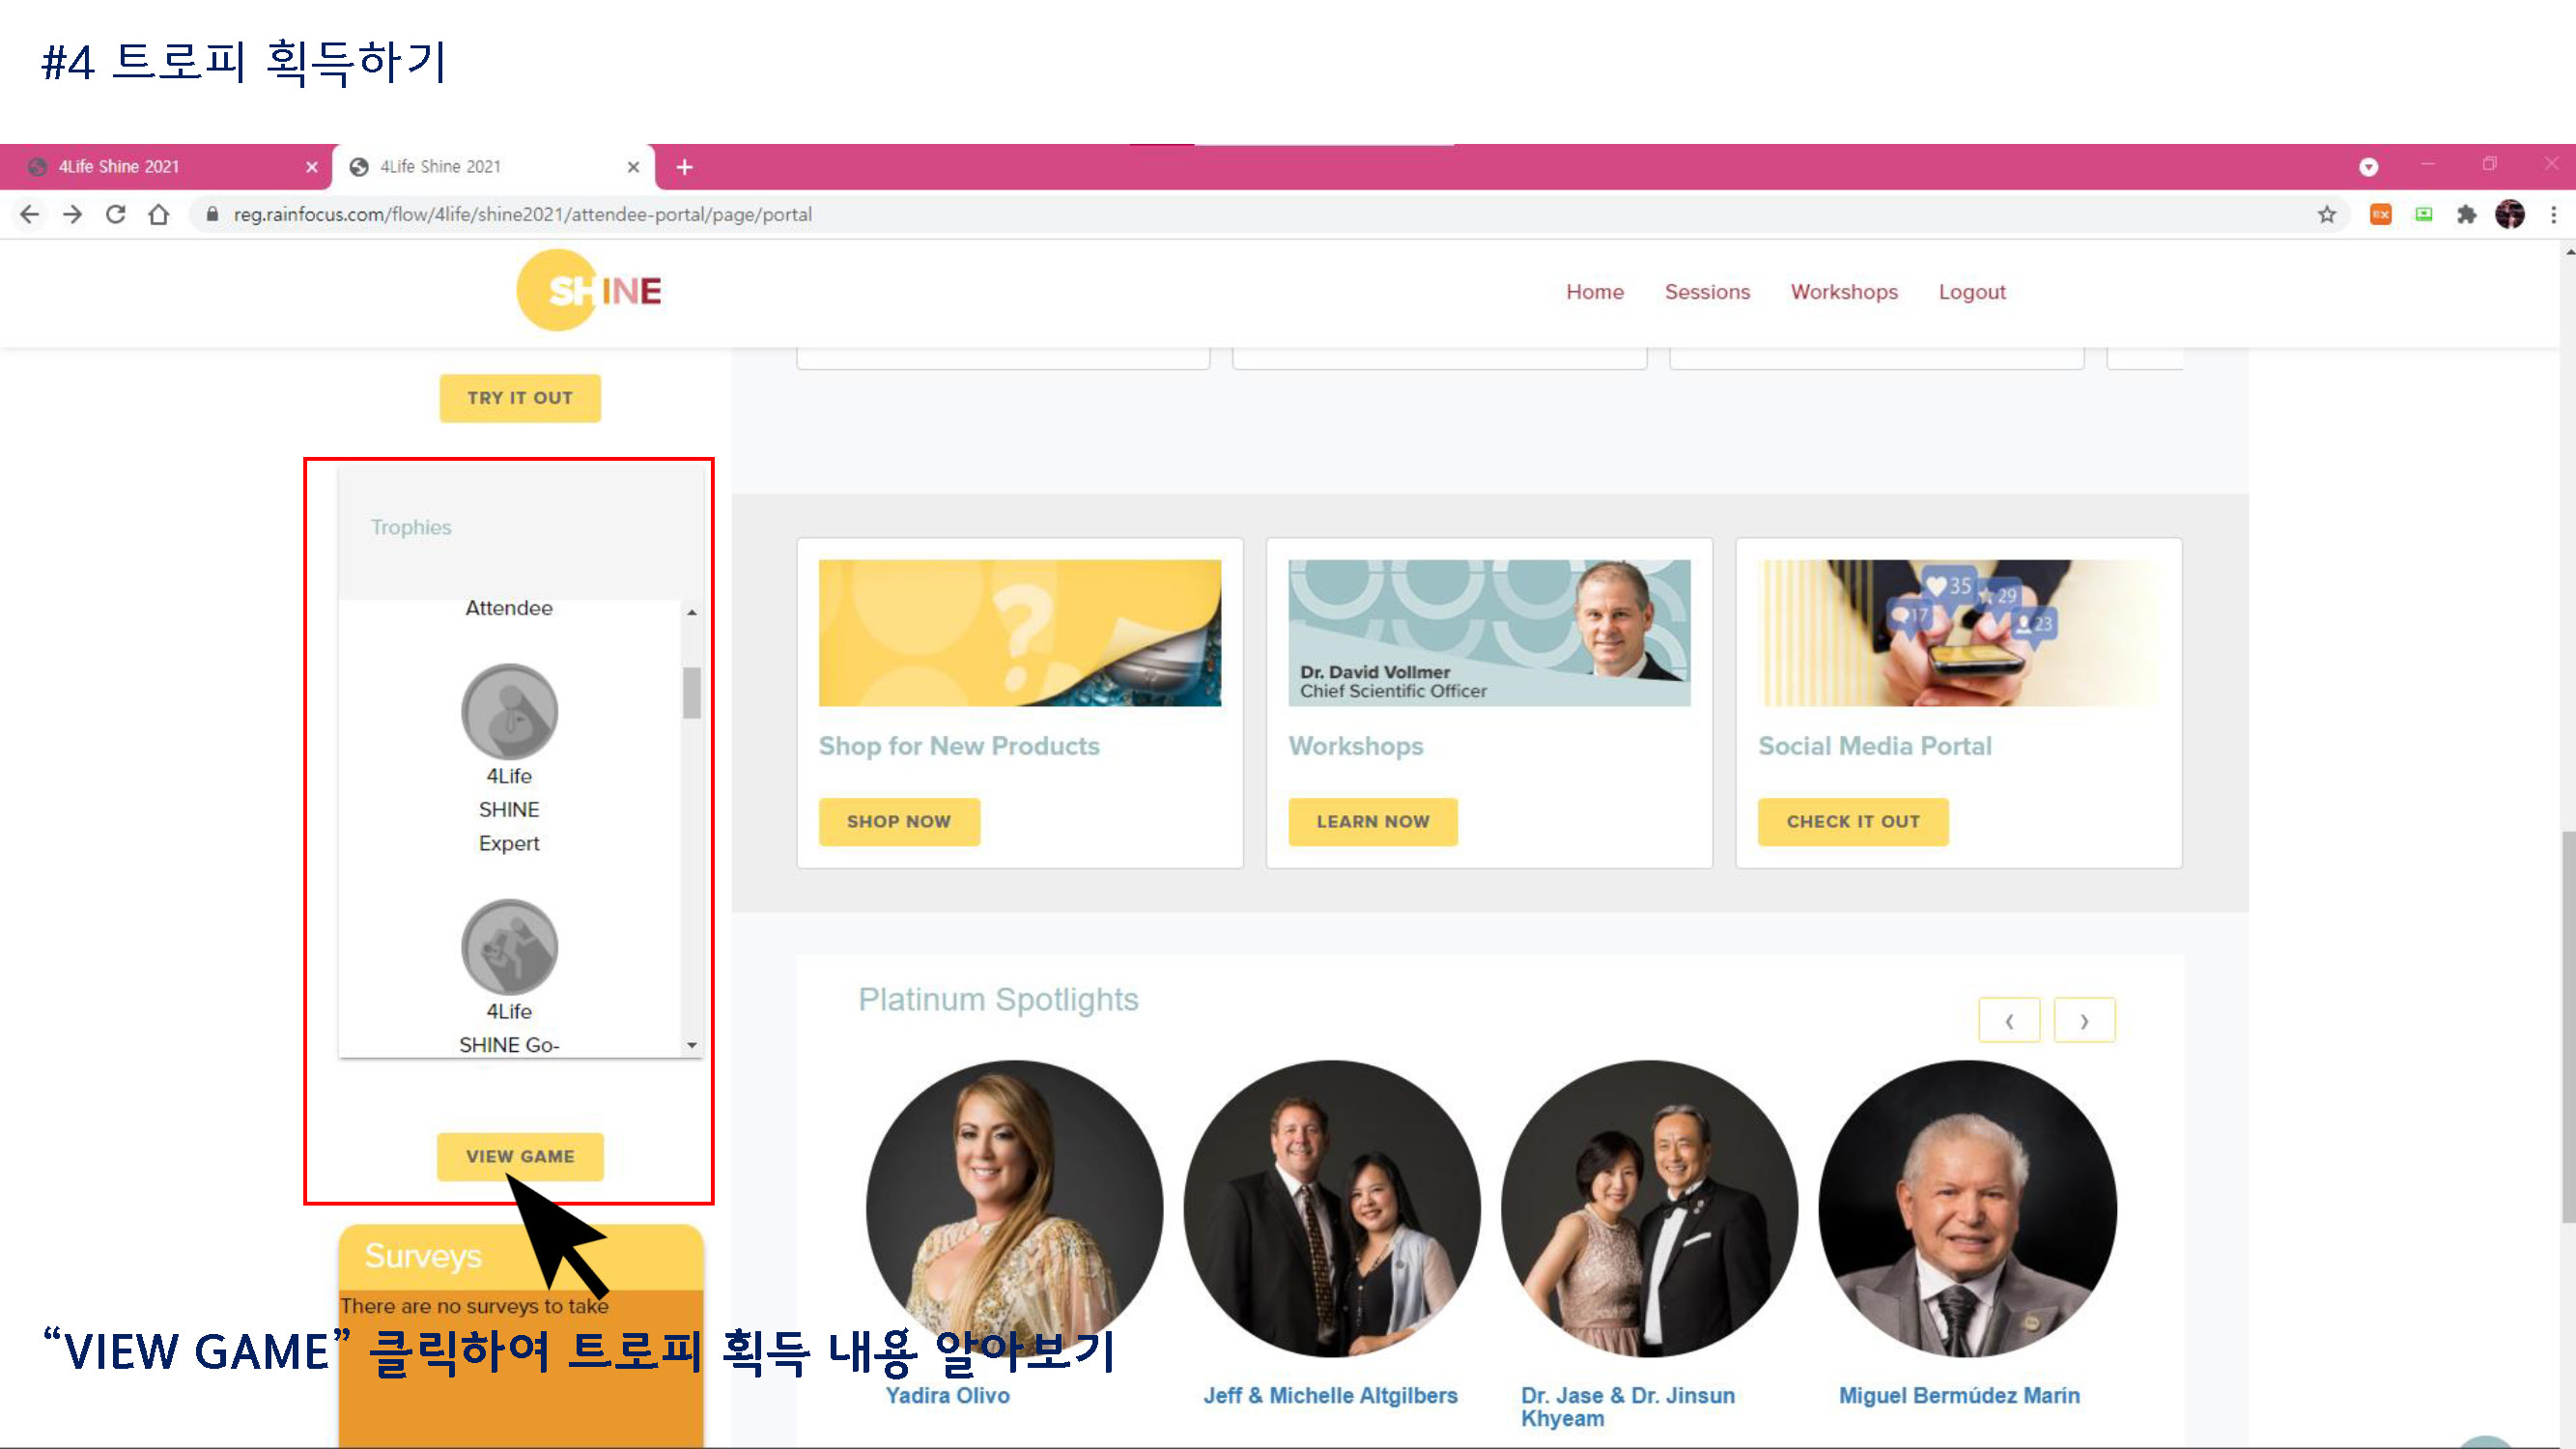2576x1449 pixels.
Task: Click the SHINE logo
Action: click(589, 290)
